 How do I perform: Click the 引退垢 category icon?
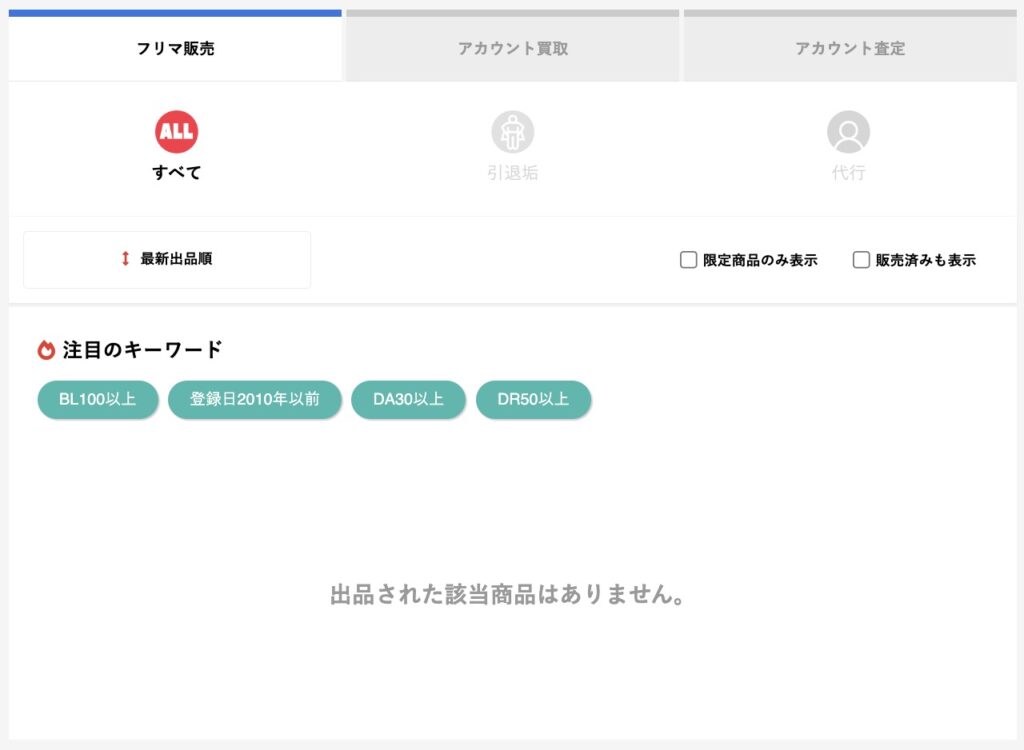[512, 132]
